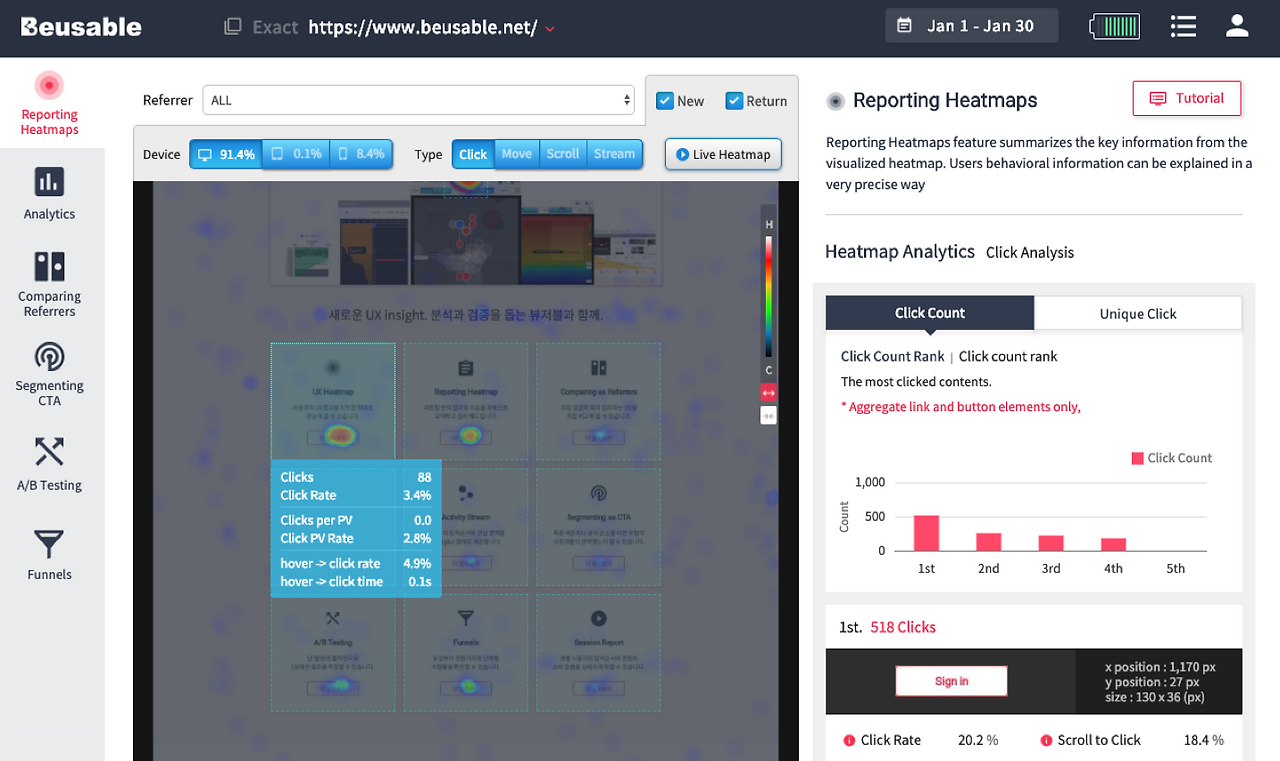Click the Live Heatmap button
Image resolution: width=1280 pixels, height=761 pixels.
[x=723, y=154]
